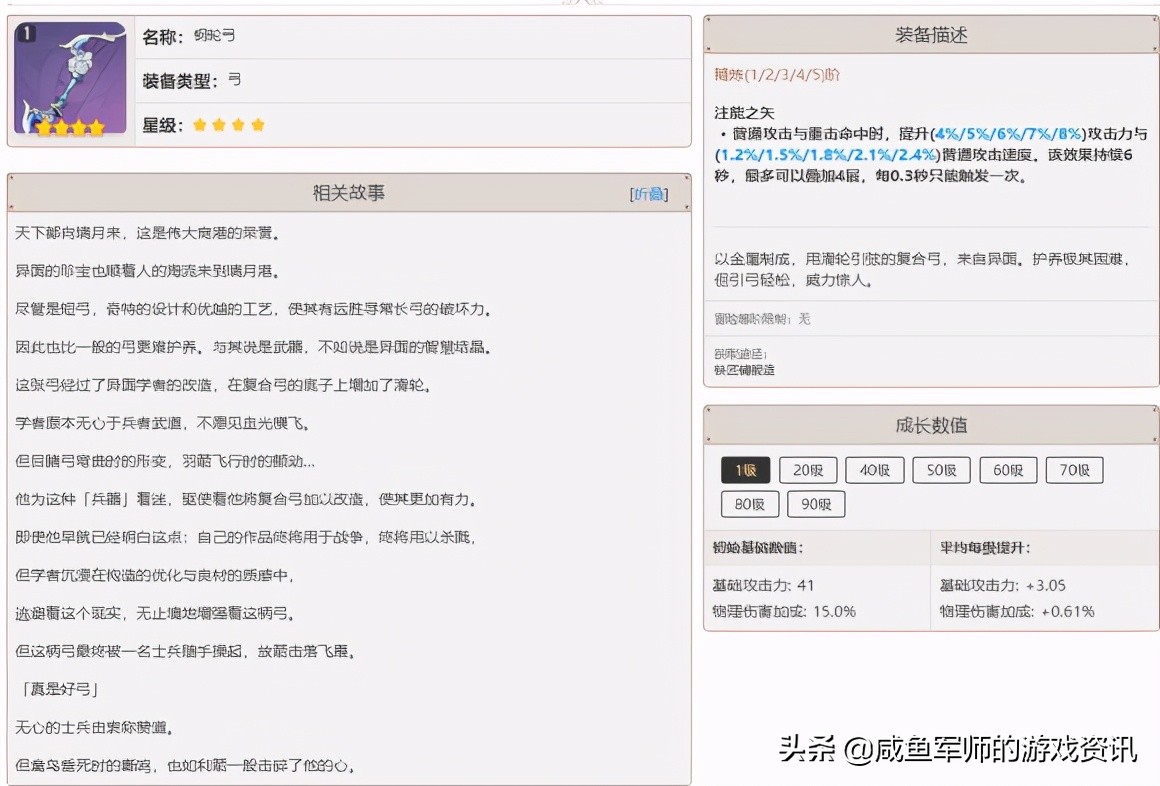Switch to the 60级 tab

[x=1007, y=469]
